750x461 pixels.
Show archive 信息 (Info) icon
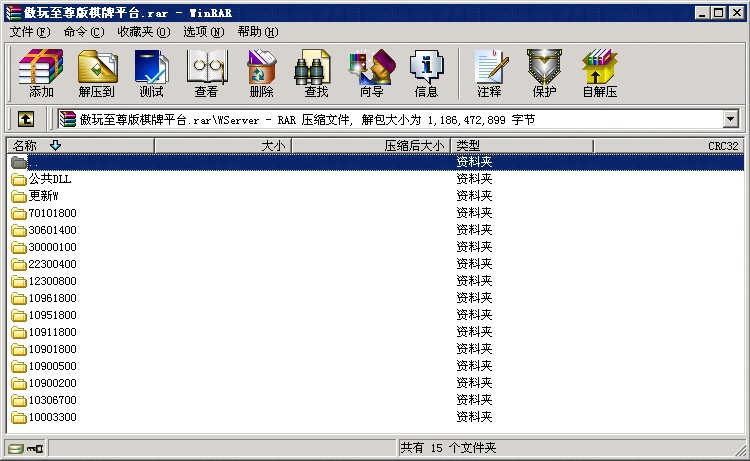(426, 73)
